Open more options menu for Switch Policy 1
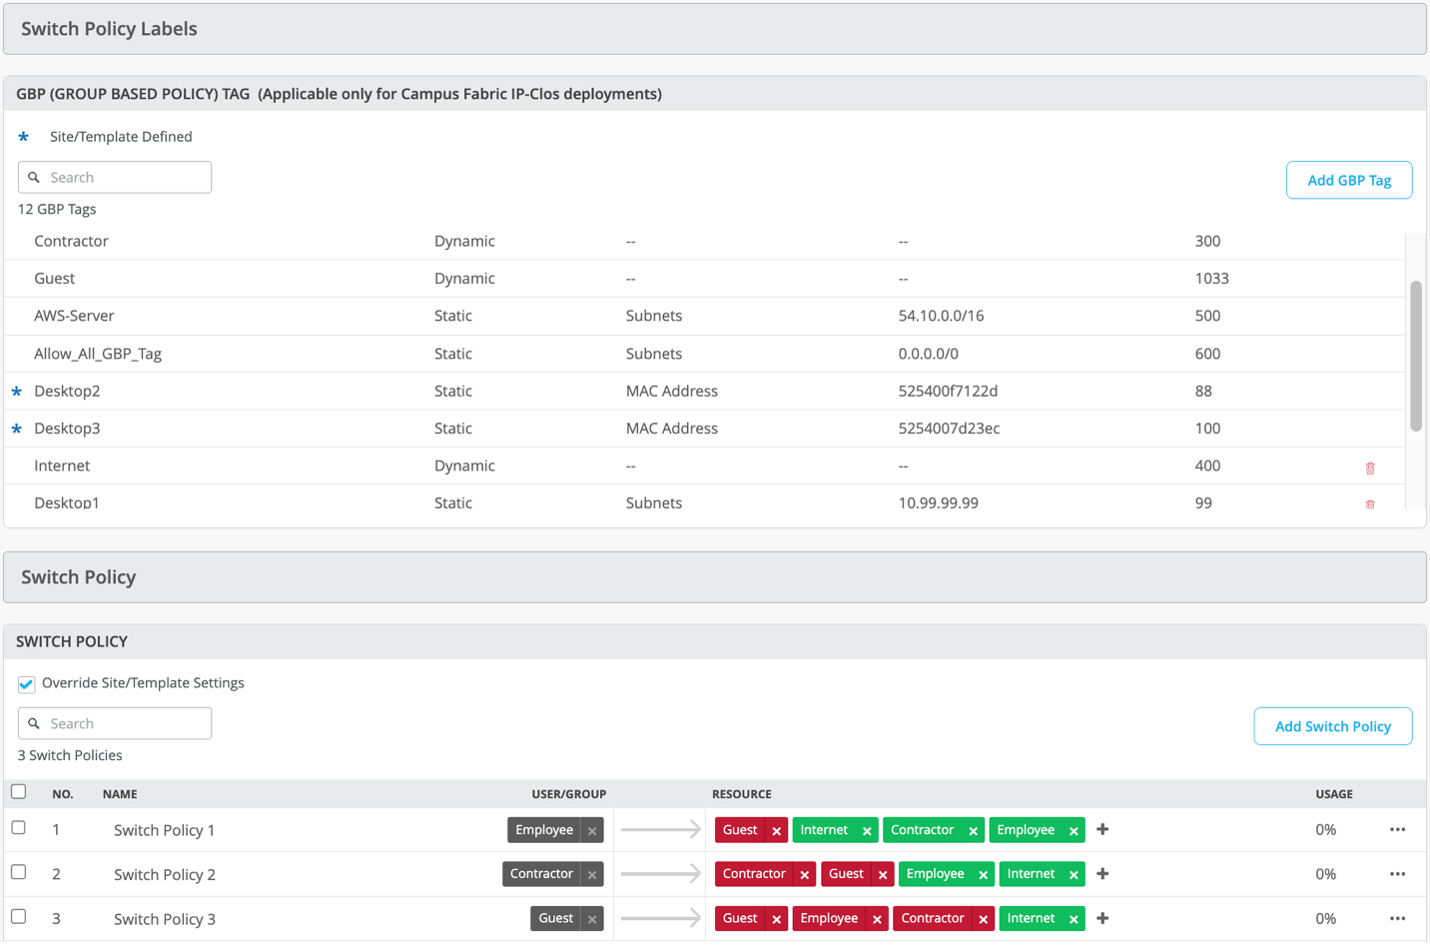The image size is (1430, 947). click(x=1397, y=829)
